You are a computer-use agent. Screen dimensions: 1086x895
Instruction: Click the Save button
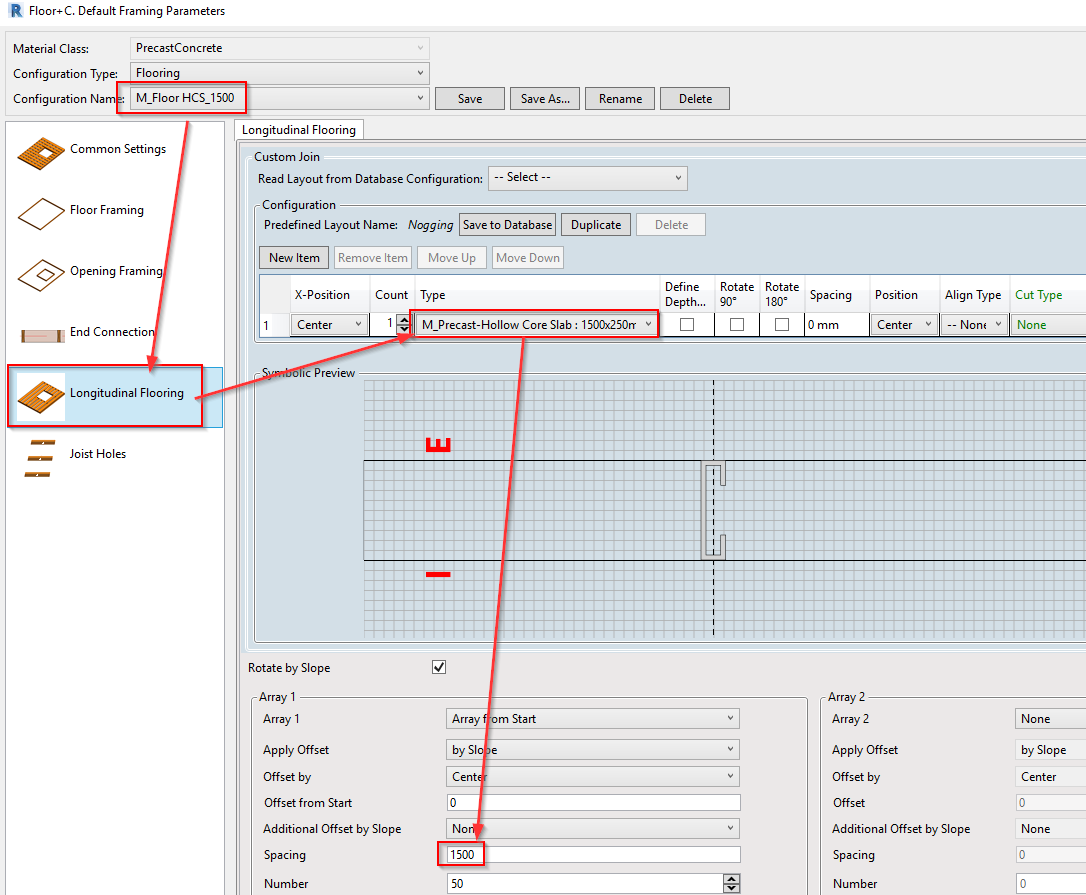click(470, 98)
